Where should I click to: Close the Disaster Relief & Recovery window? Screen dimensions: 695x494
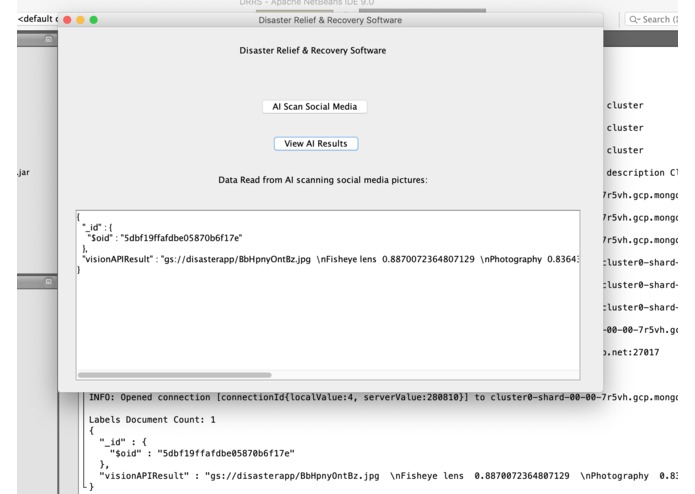[67, 20]
